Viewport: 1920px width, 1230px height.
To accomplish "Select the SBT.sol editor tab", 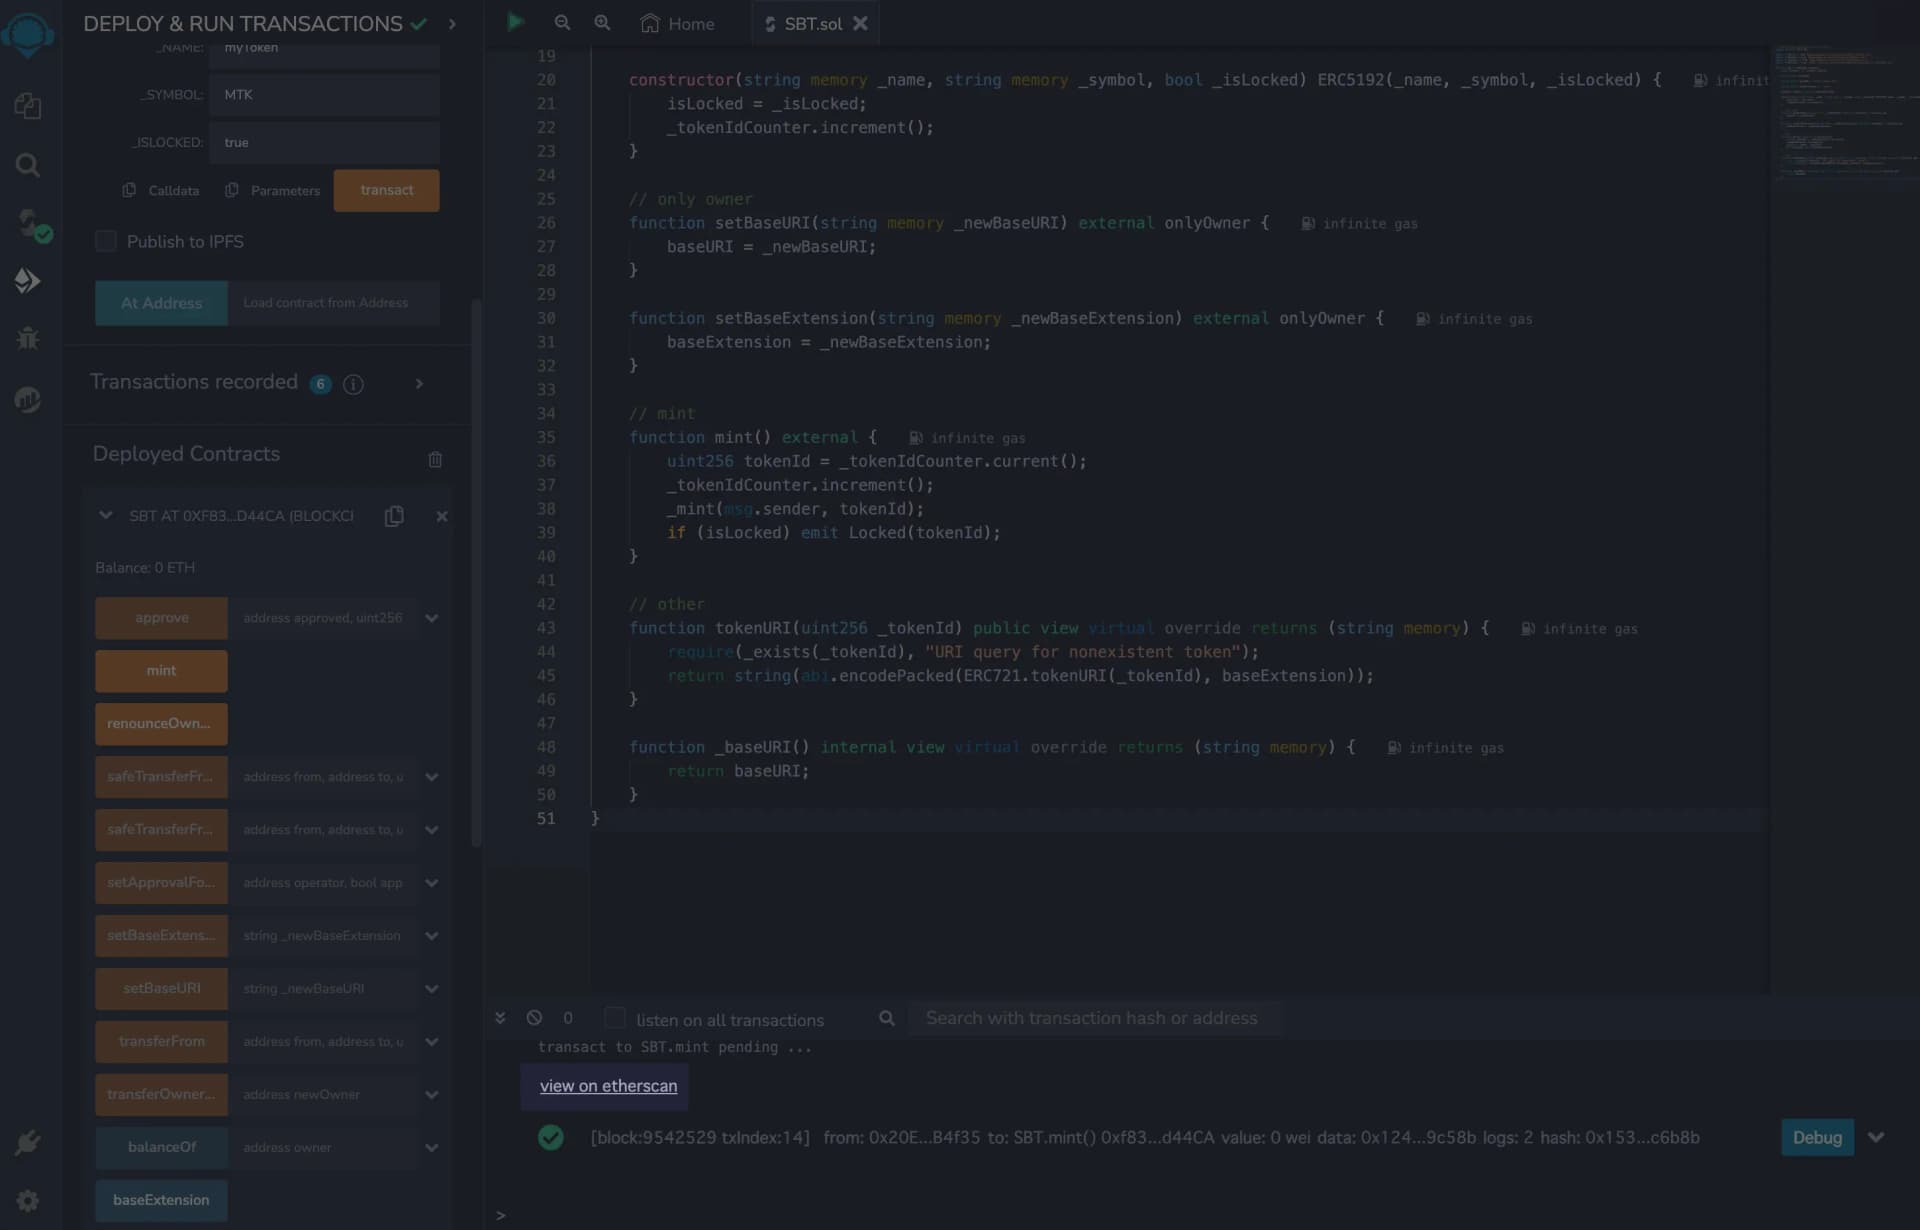I will (x=812, y=23).
